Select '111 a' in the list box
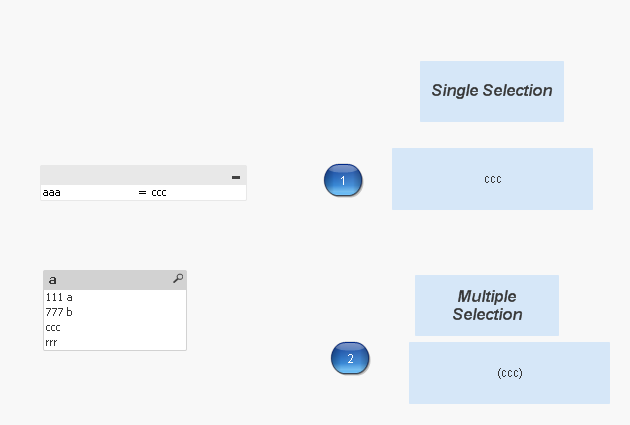630x425 pixels. pyautogui.click(x=59, y=297)
